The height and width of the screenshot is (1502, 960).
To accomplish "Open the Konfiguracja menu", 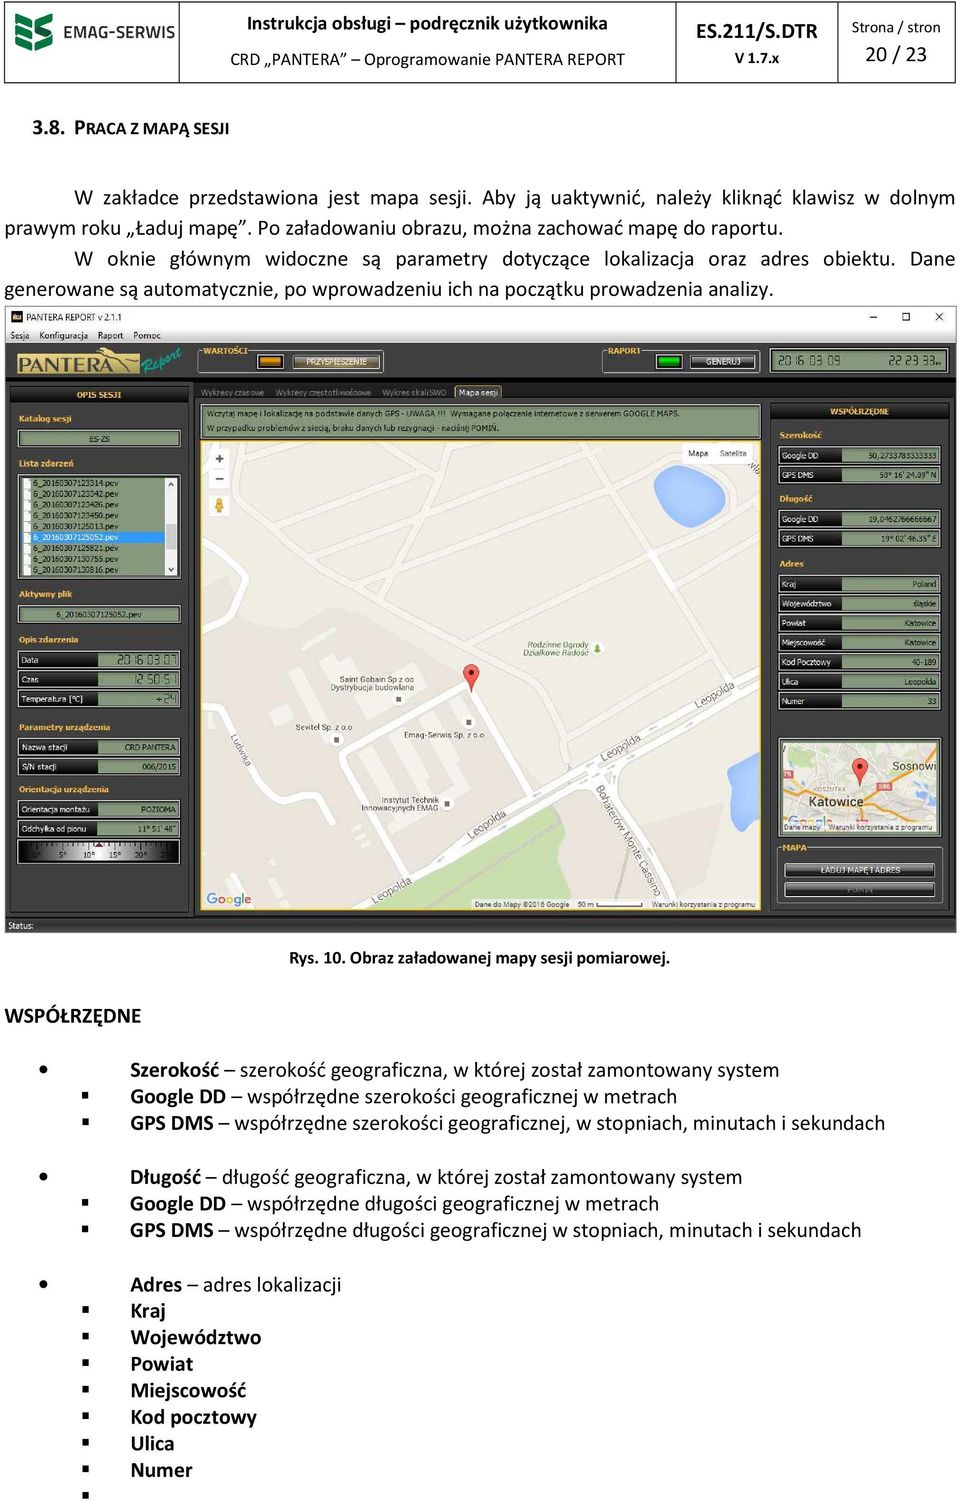I will (x=63, y=335).
